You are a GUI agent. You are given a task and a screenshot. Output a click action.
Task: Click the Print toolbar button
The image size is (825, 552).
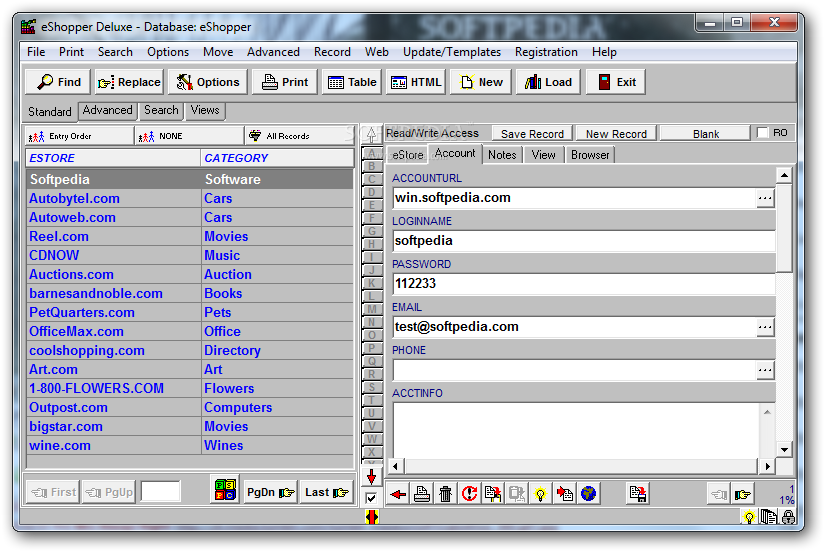coord(285,82)
